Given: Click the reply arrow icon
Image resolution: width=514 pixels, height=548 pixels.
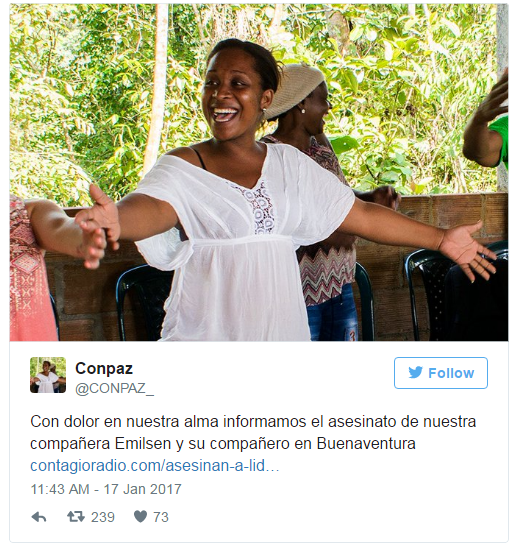Looking at the screenshot, I should point(39,517).
